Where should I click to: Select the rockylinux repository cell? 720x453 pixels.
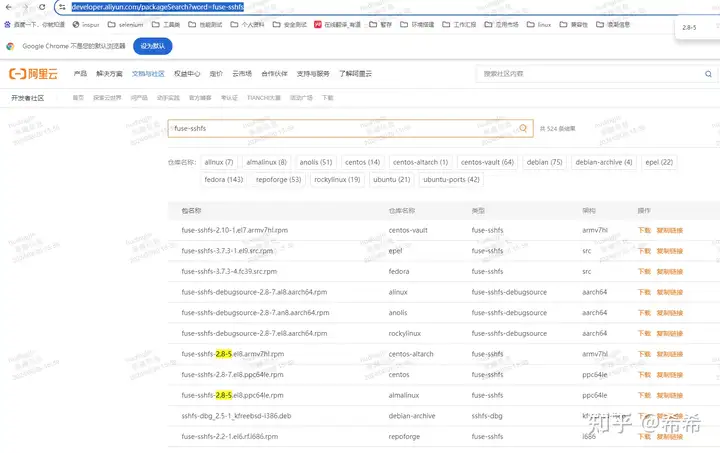point(405,334)
